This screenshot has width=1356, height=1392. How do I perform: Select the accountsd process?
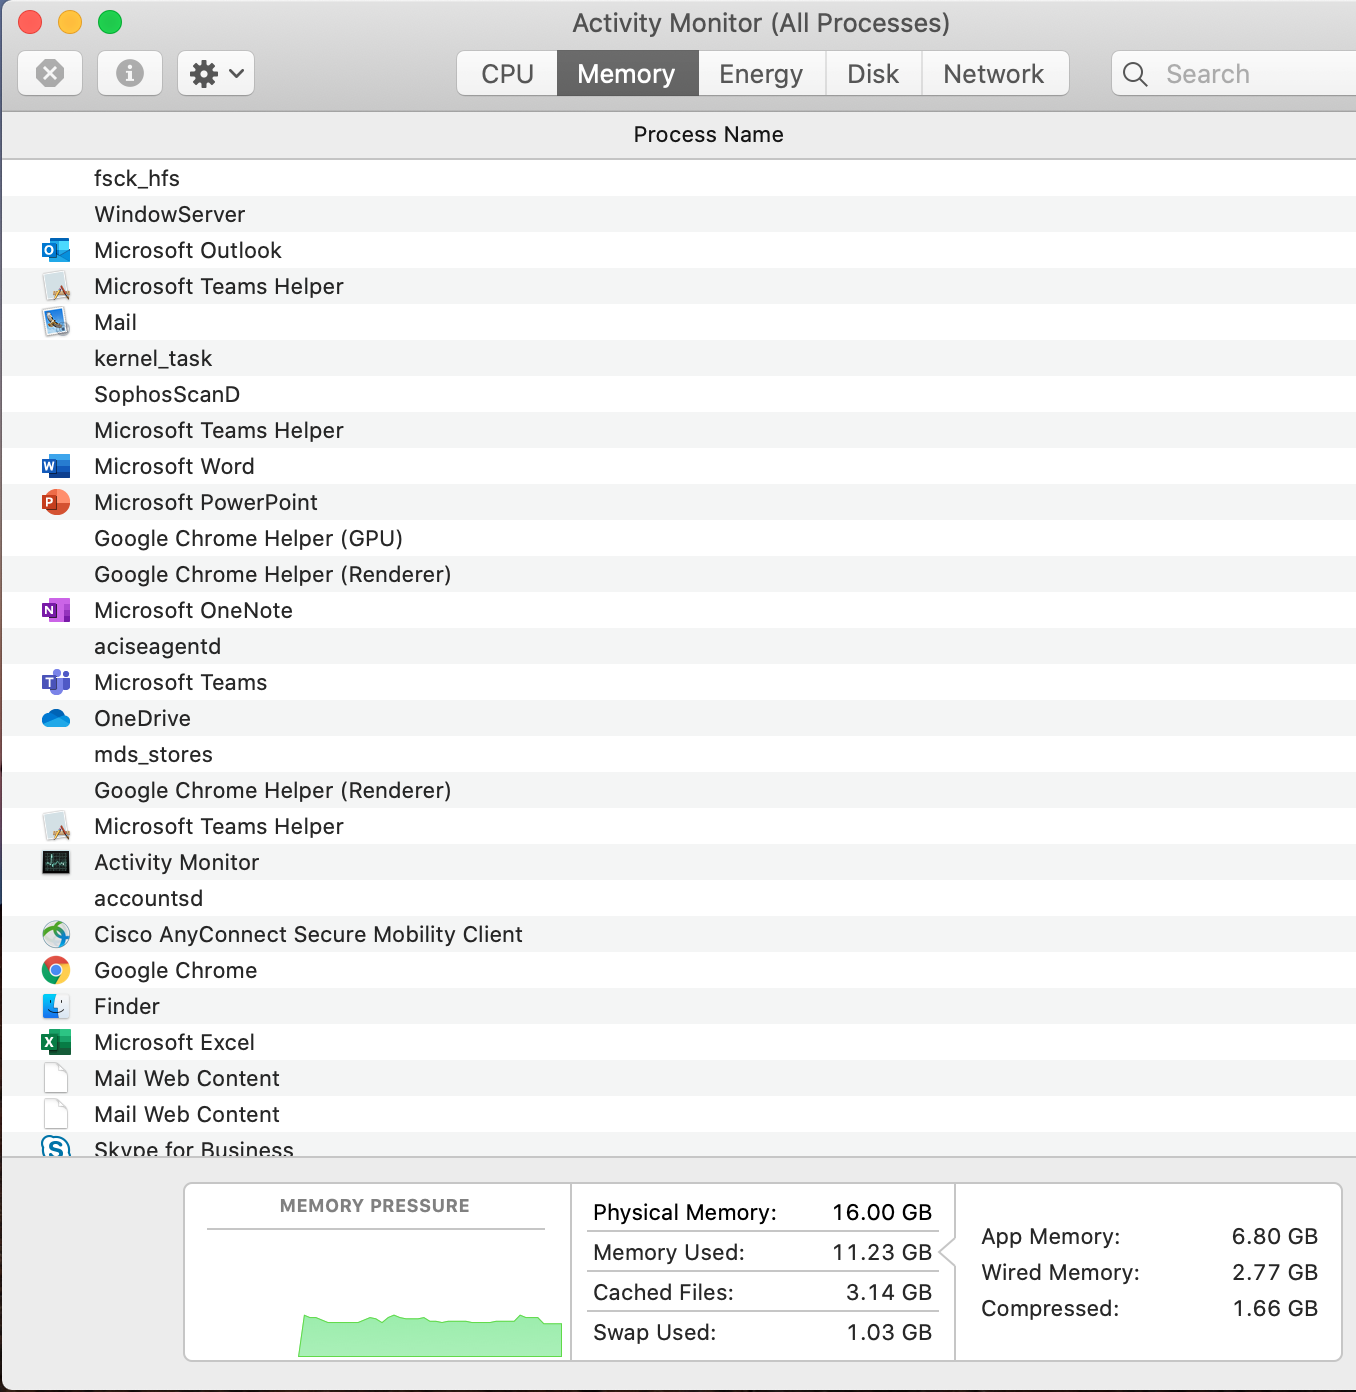[x=679, y=898]
